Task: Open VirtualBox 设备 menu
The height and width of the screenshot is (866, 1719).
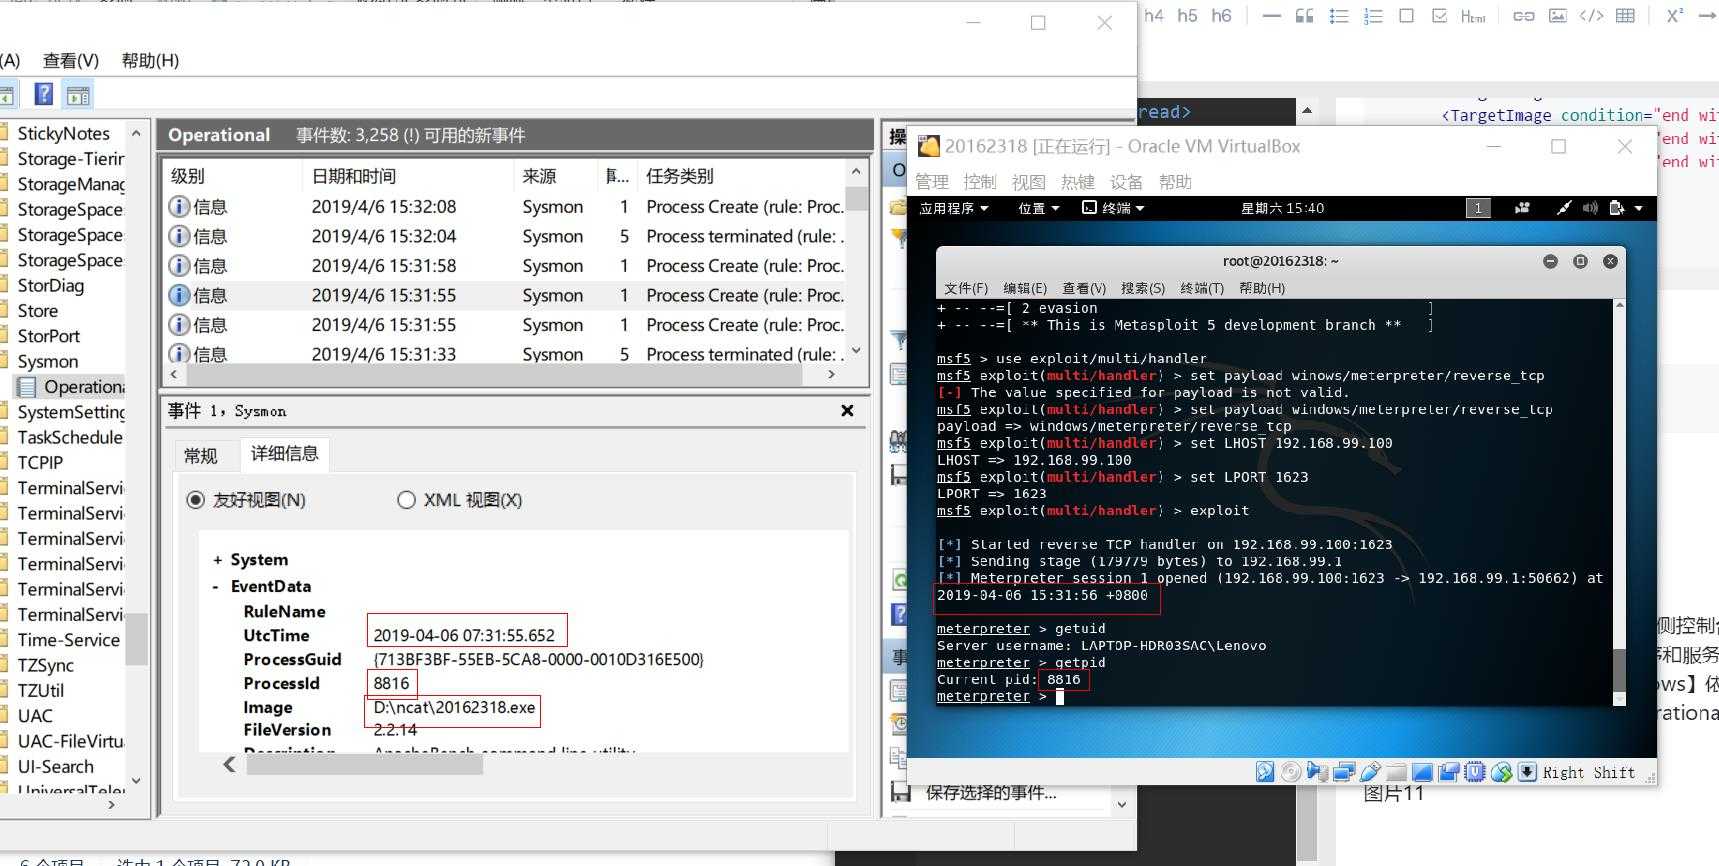Action: (x=1126, y=182)
